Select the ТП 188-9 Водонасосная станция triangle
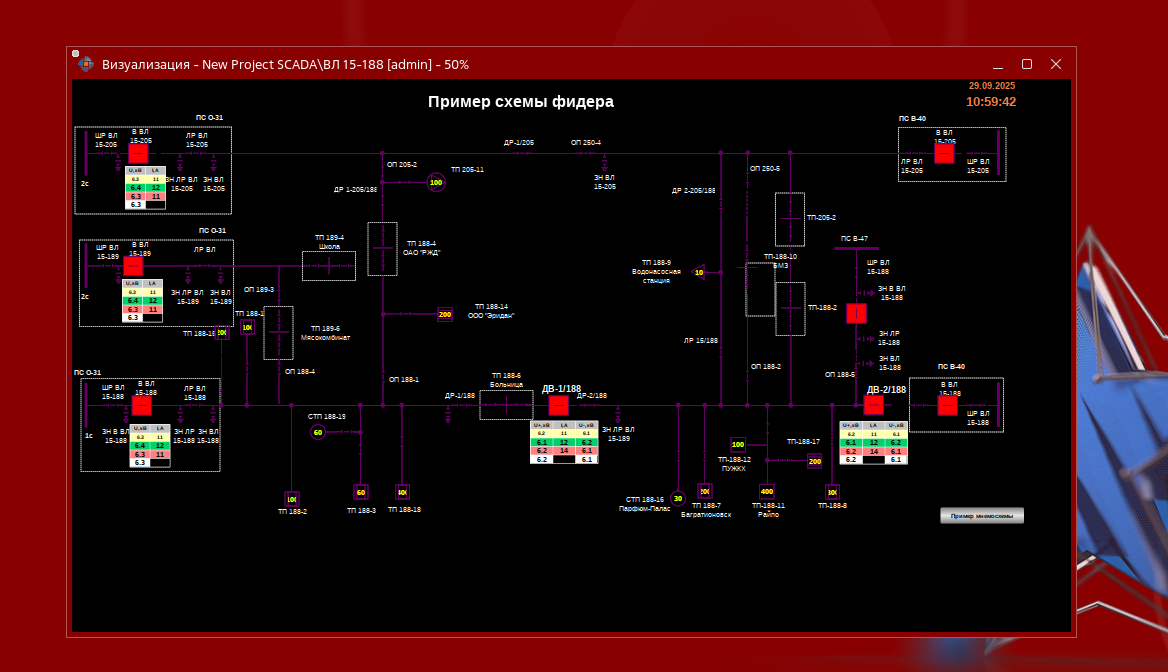 click(699, 272)
